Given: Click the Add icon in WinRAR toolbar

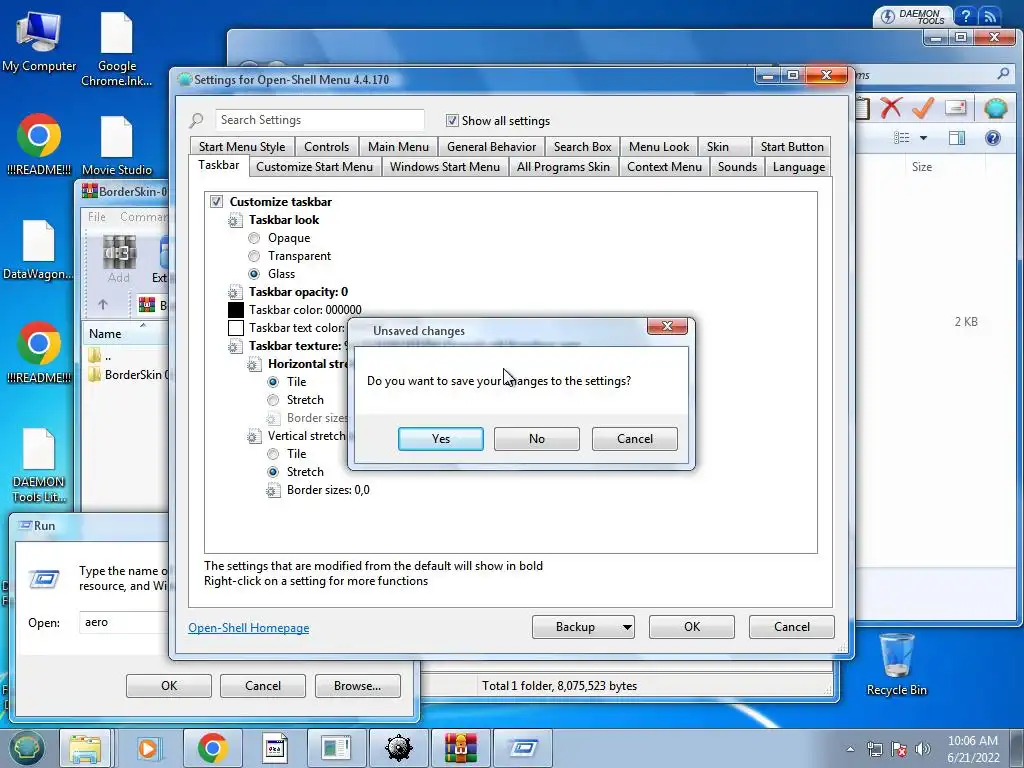Looking at the screenshot, I should (x=119, y=259).
